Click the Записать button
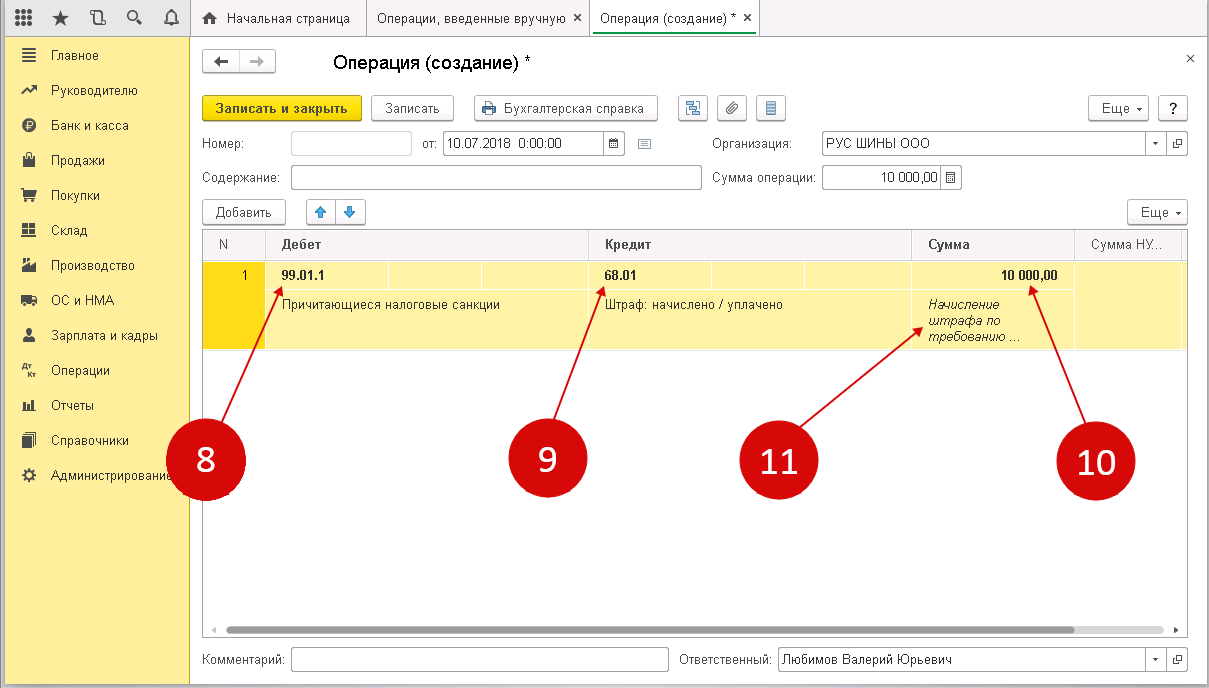The width and height of the screenshot is (1209, 688). [412, 108]
